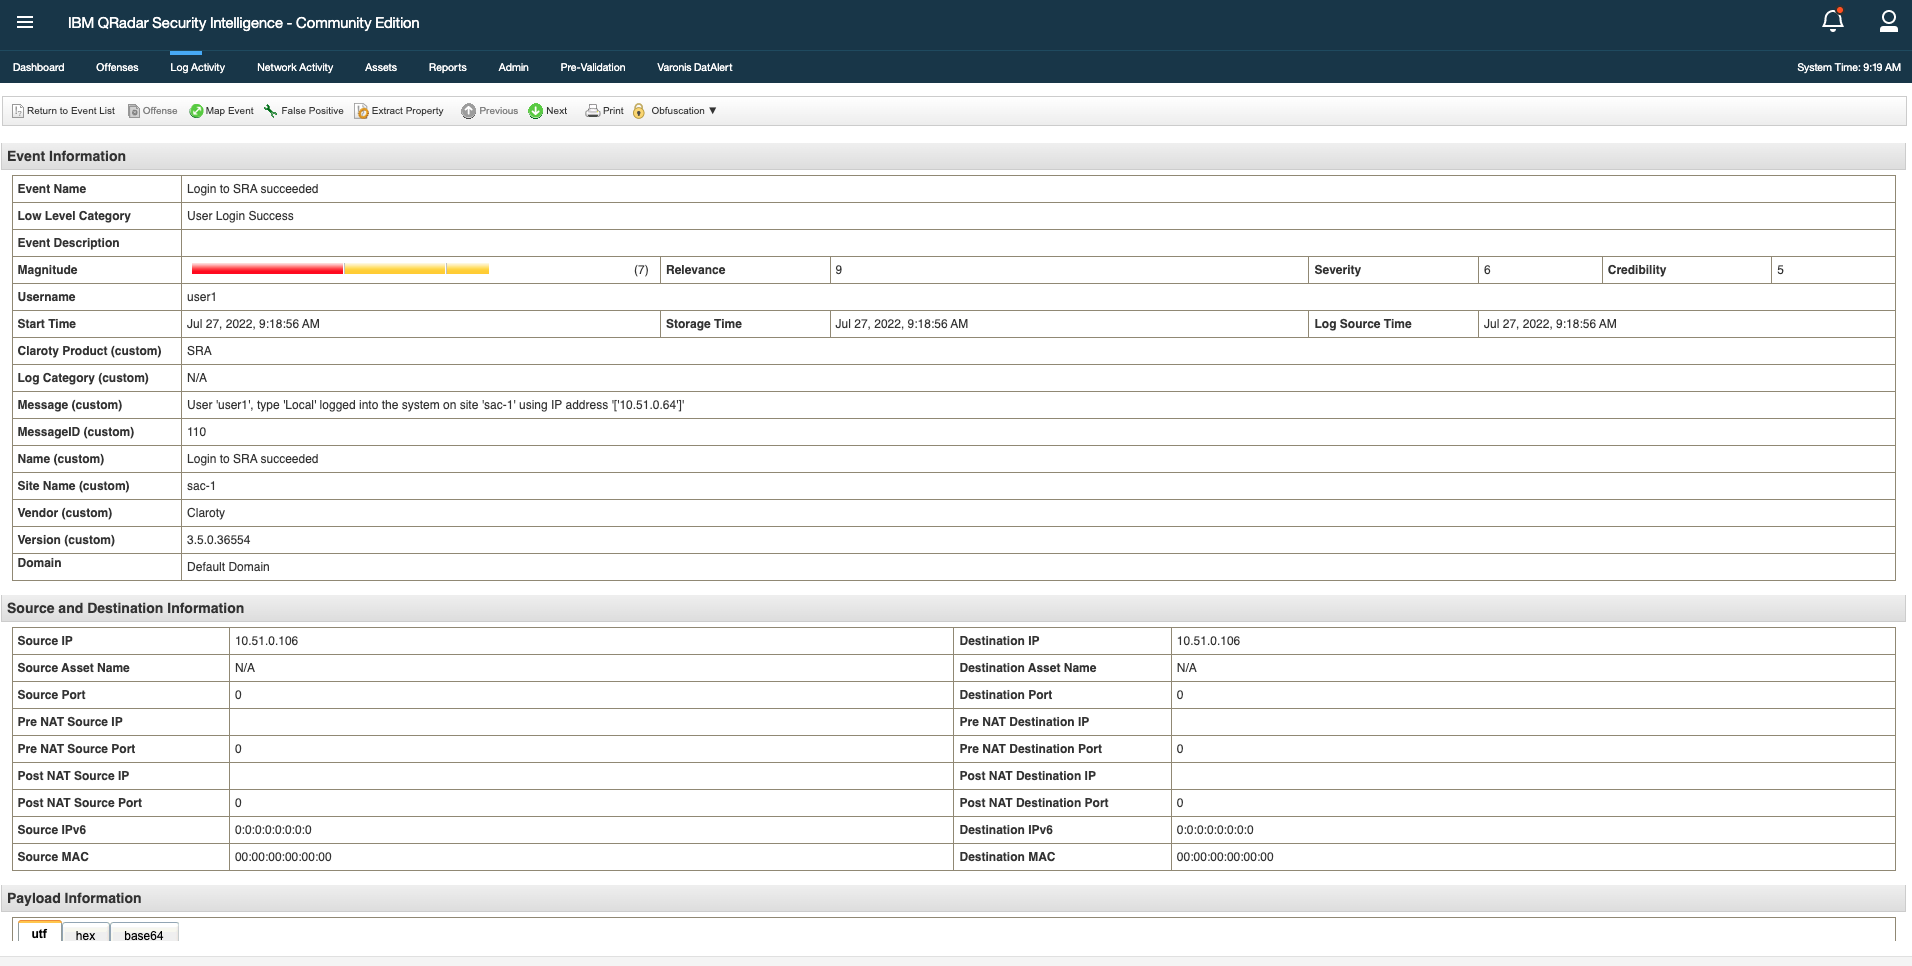Click the Return to Event List icon
Screen dimensions: 1912x966
click(x=18, y=111)
